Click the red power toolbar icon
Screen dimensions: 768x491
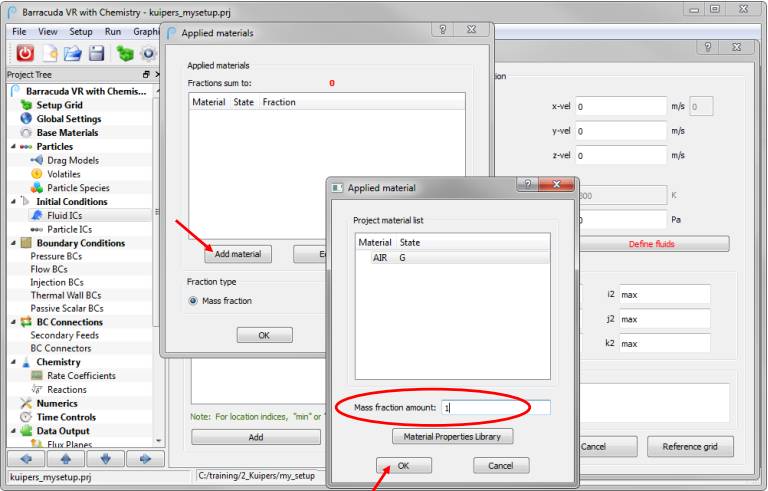25,53
